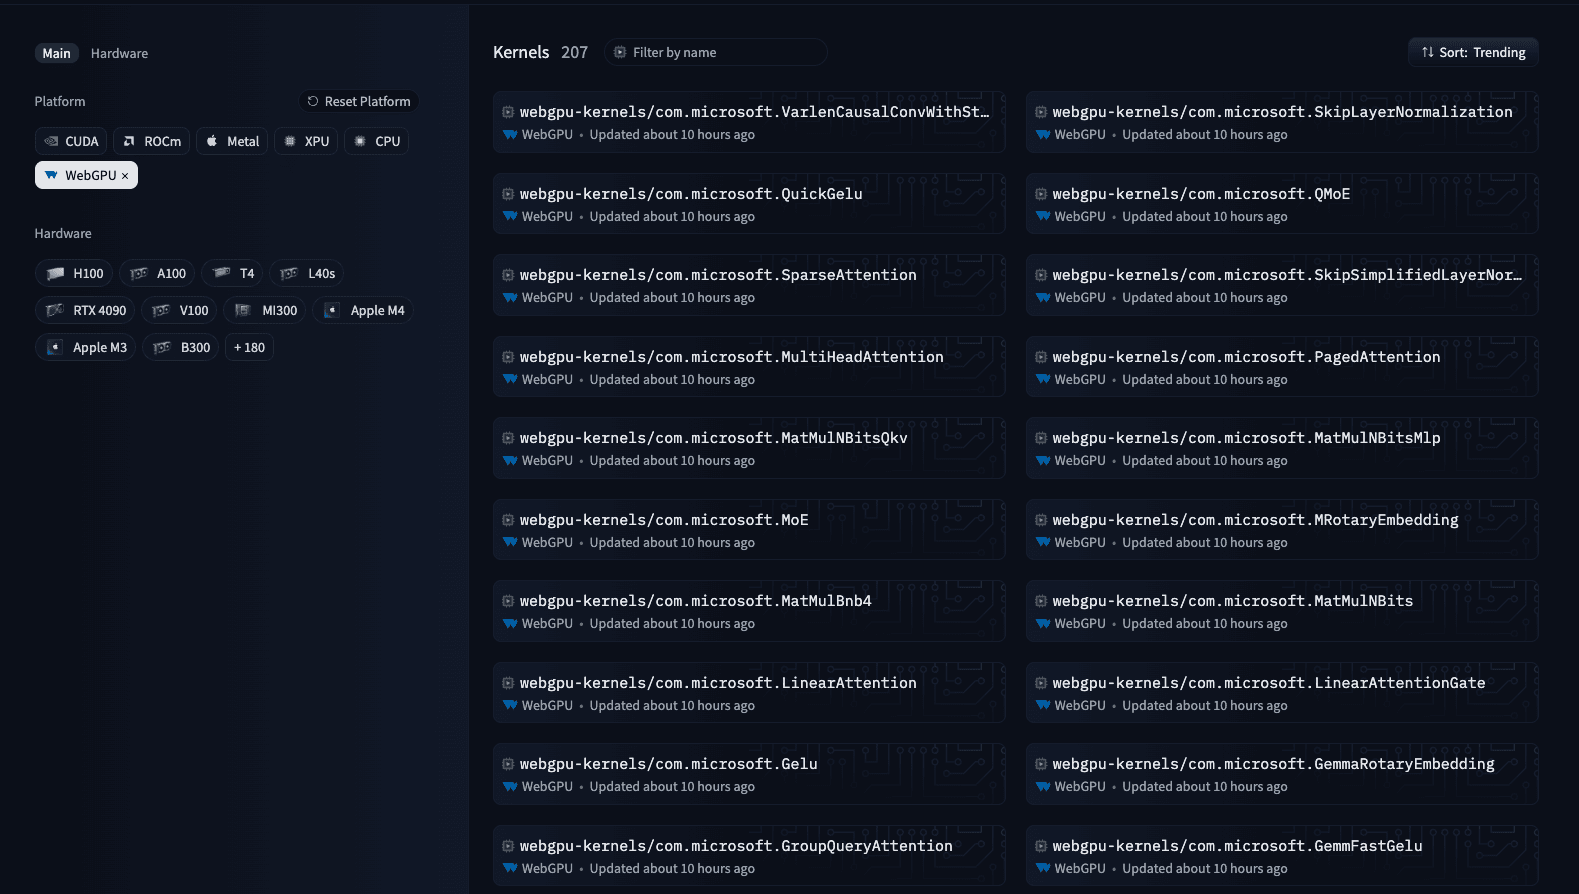This screenshot has width=1579, height=894.
Task: Open the MatMulNBitsMlp kernel
Action: (1282, 448)
